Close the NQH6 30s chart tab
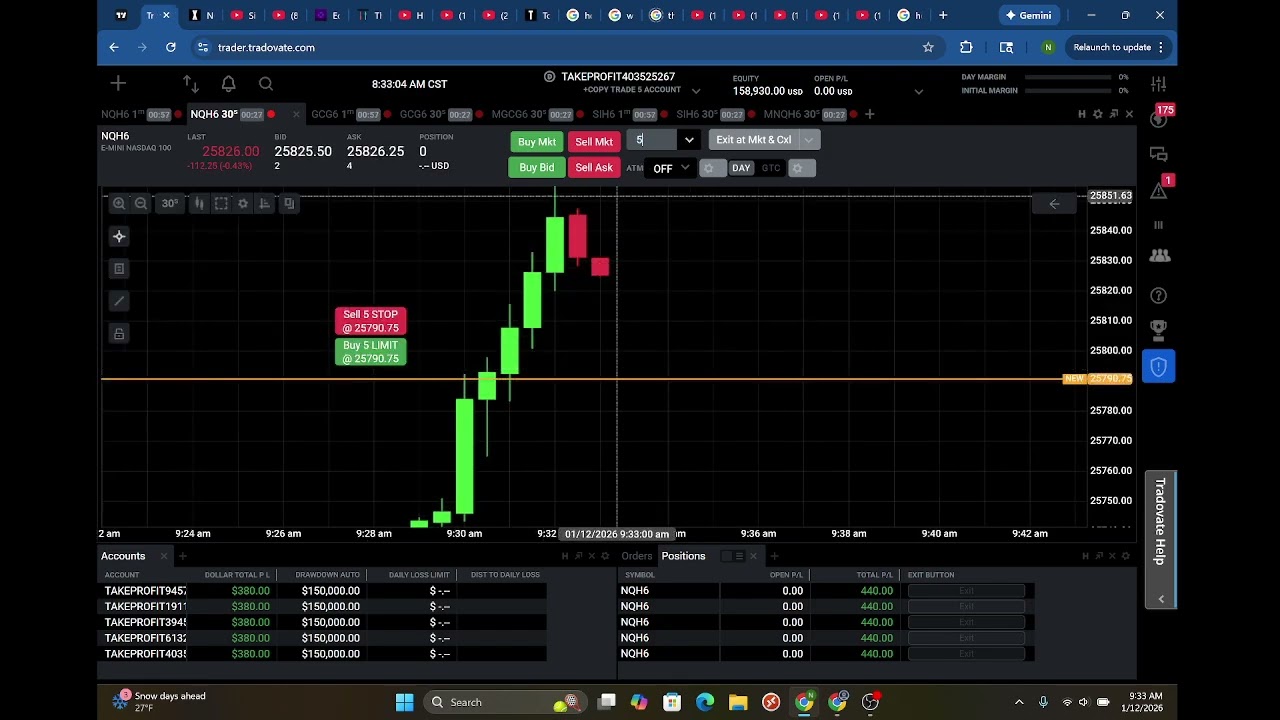 pos(295,114)
